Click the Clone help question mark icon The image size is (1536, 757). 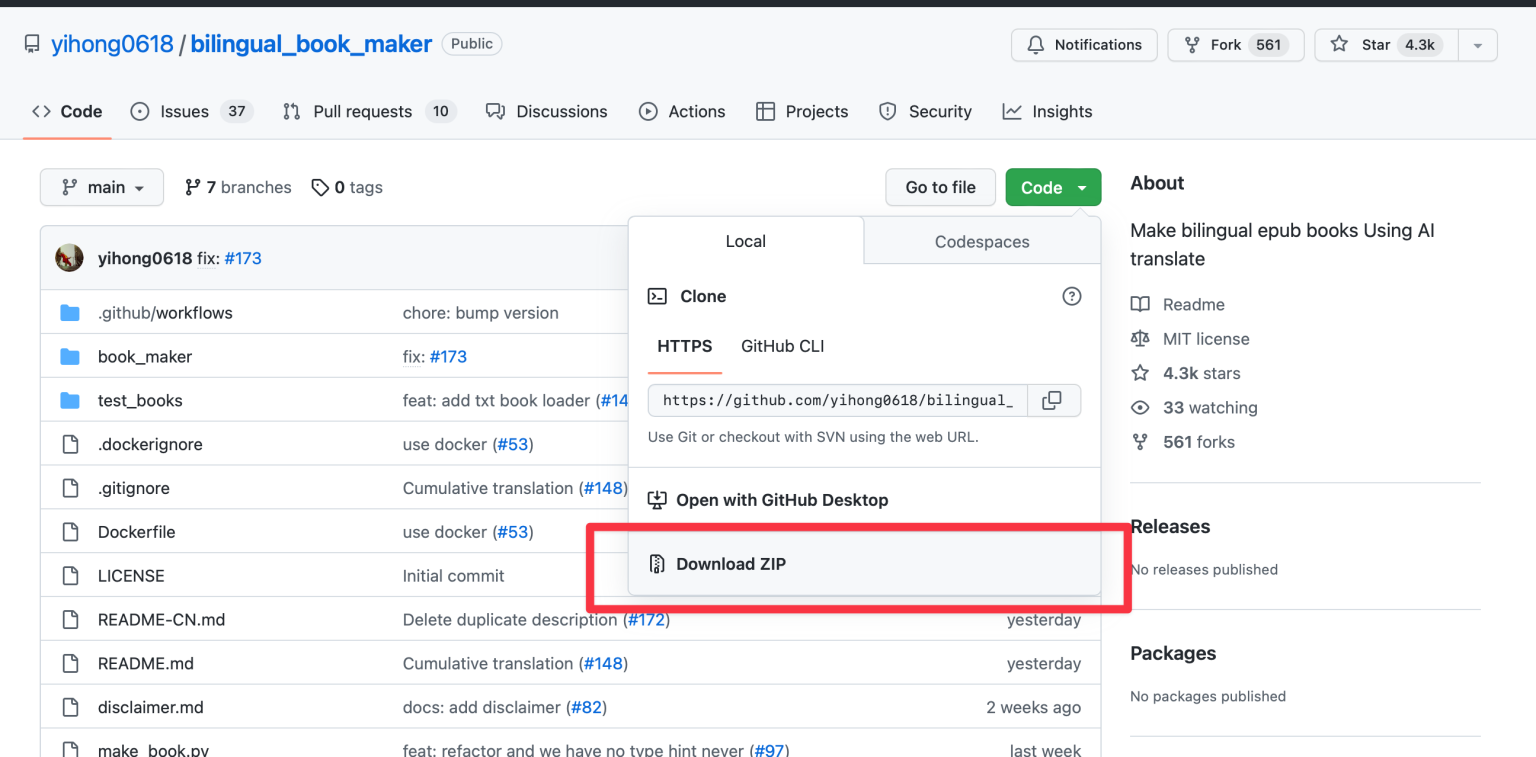pos(1071,296)
